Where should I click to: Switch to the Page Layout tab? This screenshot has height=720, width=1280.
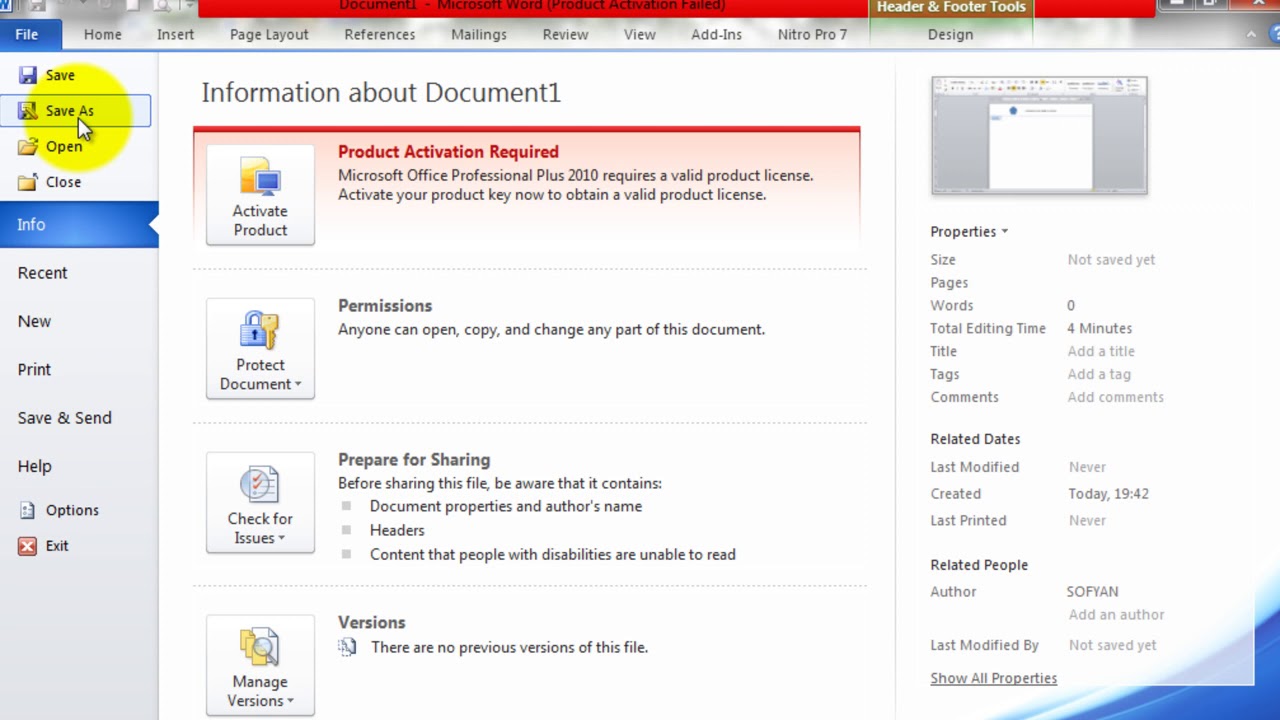269,34
